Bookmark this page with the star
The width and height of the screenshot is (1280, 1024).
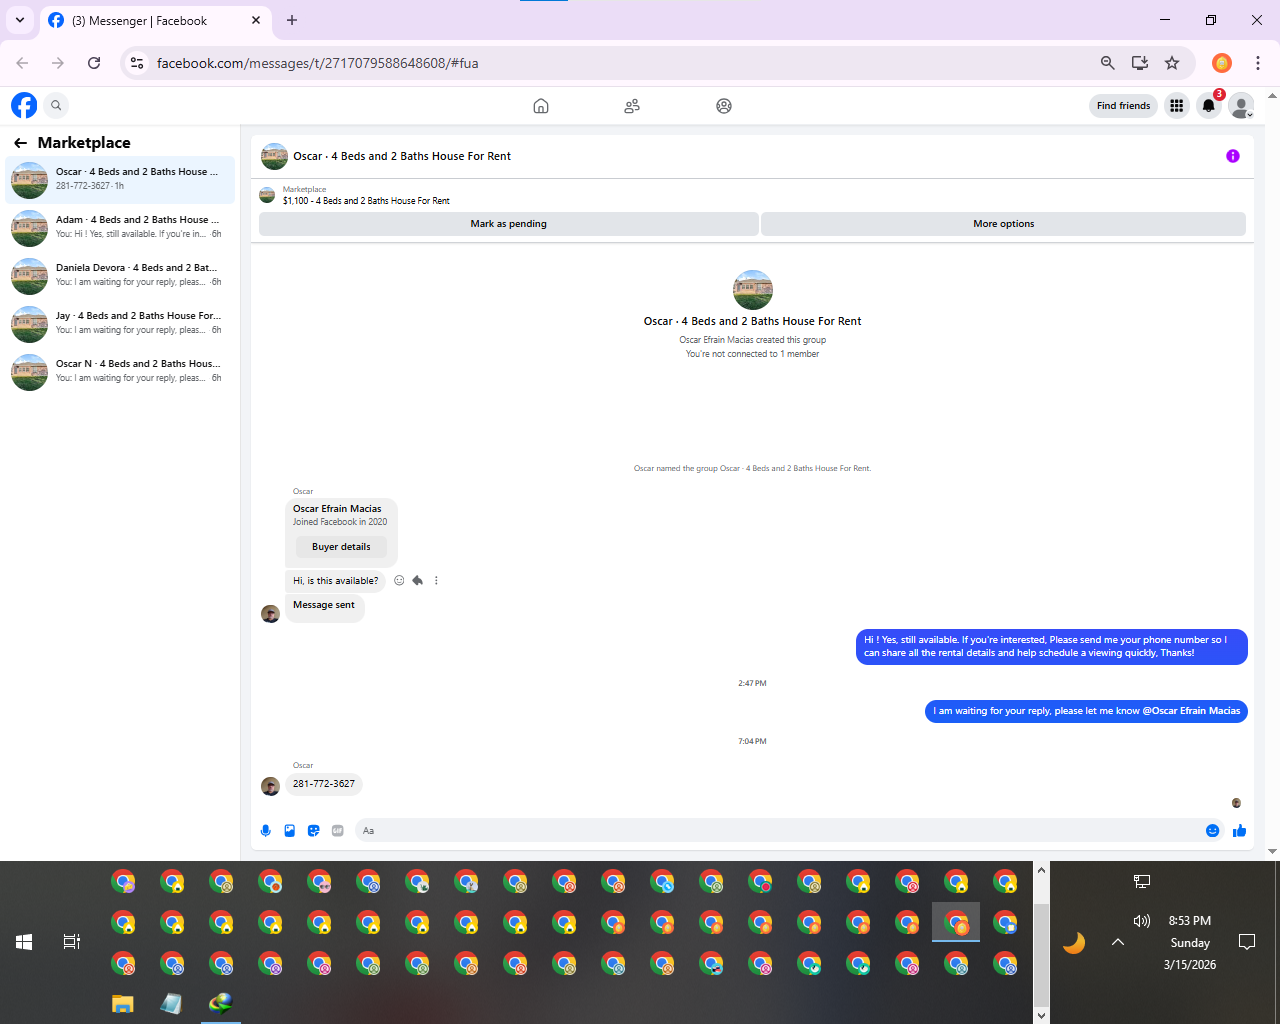tap(1172, 63)
